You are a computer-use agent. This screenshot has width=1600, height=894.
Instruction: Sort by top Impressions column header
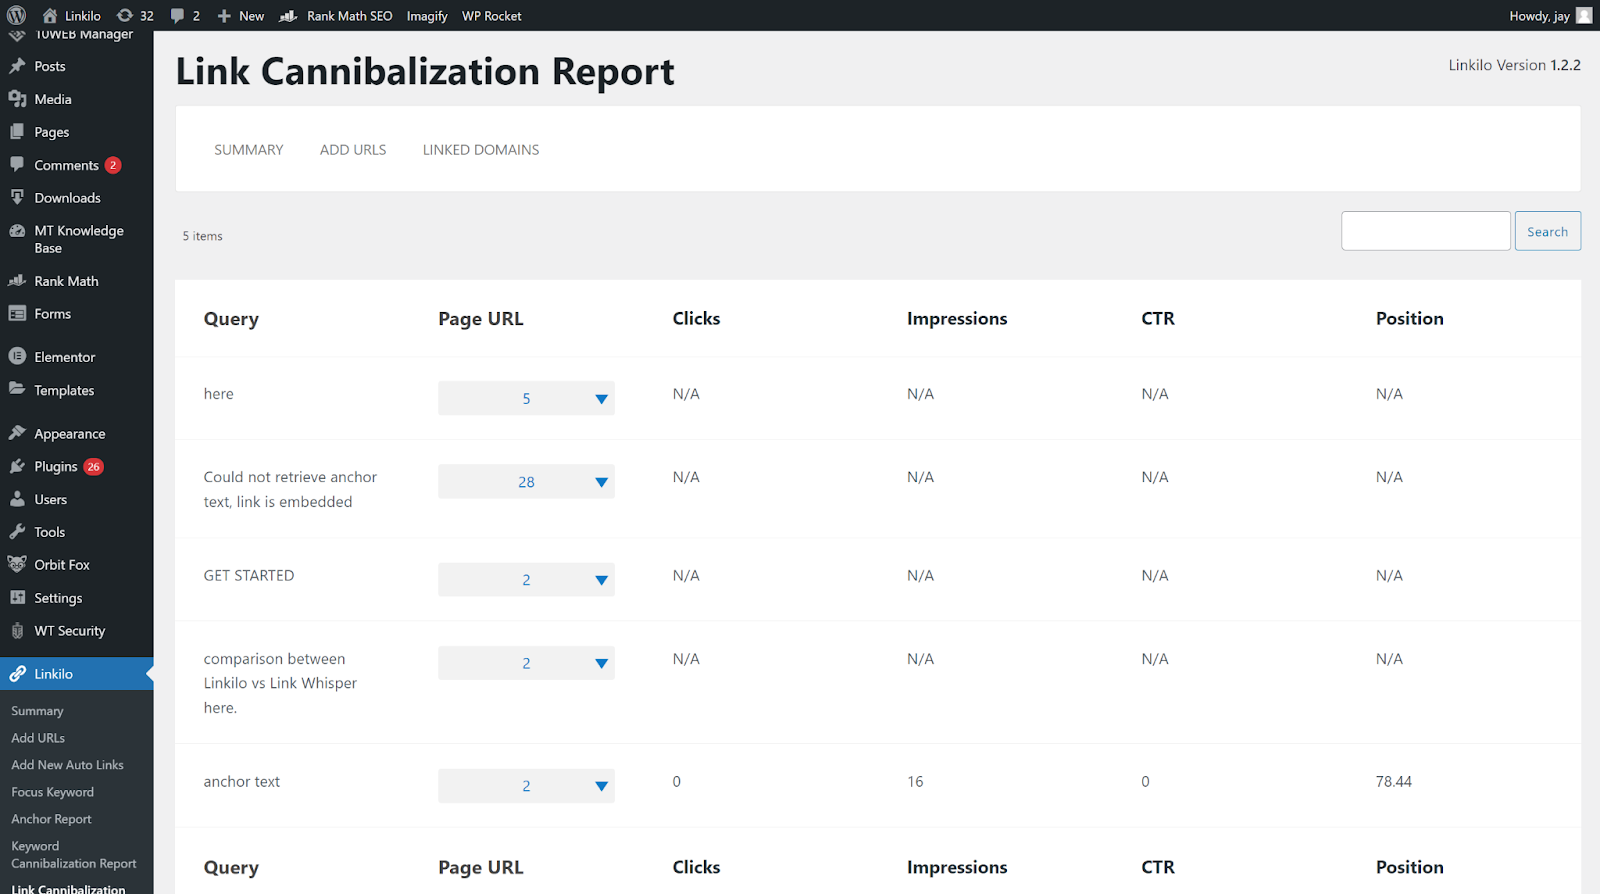[957, 319]
